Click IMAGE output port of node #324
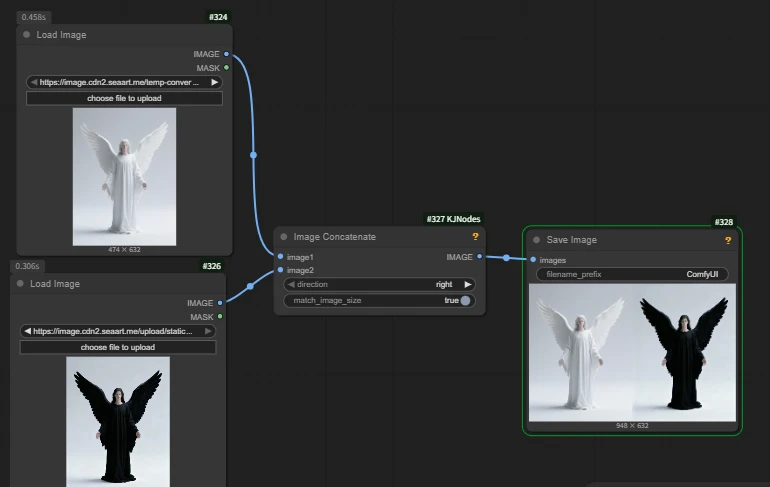 pos(227,54)
